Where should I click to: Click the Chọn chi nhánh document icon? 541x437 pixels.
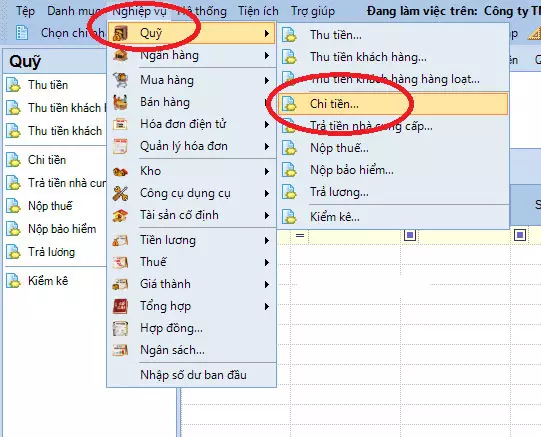22,33
